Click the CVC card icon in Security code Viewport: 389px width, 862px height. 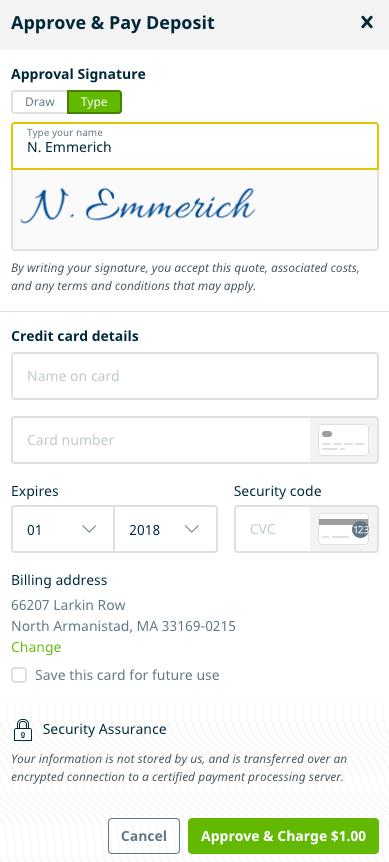pyautogui.click(x=343, y=529)
